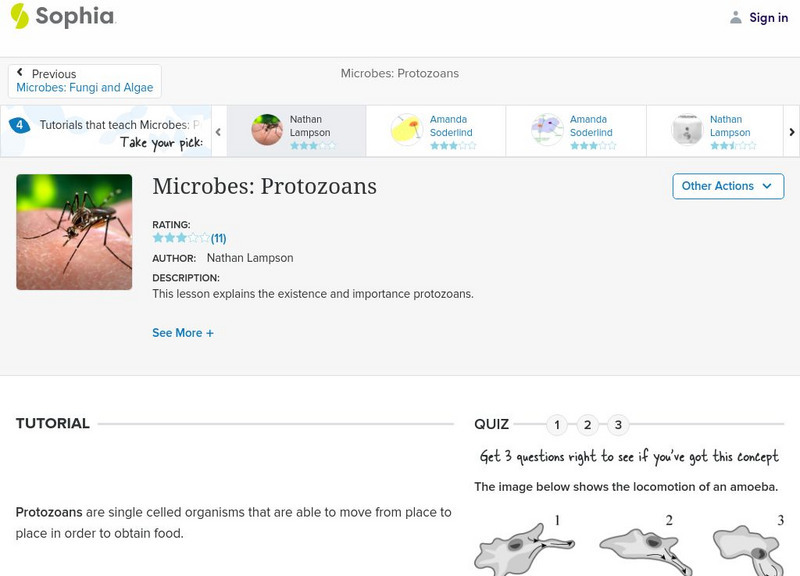800x576 pixels.
Task: Click the (11) ratings count link
Action: (218, 238)
